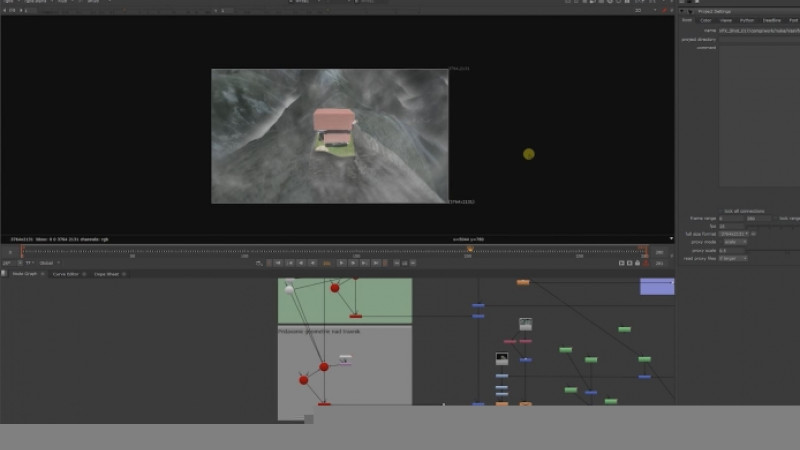Open the Global frame range dropdown

point(49,263)
